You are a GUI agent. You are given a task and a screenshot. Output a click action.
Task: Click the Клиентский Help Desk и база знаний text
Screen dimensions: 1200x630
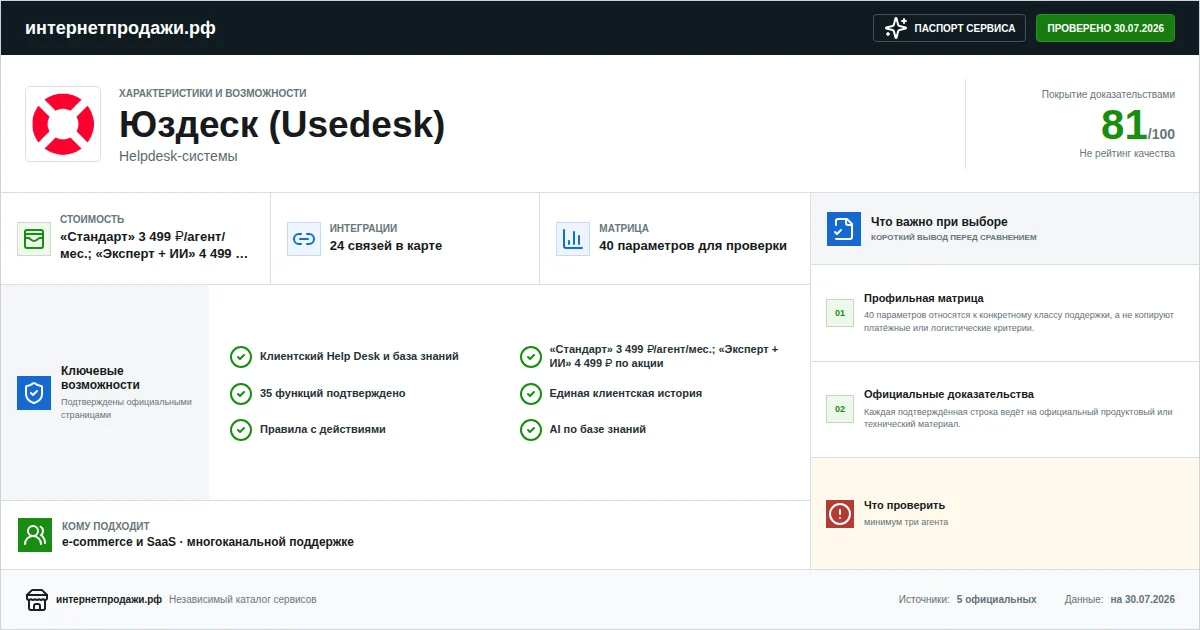point(359,357)
